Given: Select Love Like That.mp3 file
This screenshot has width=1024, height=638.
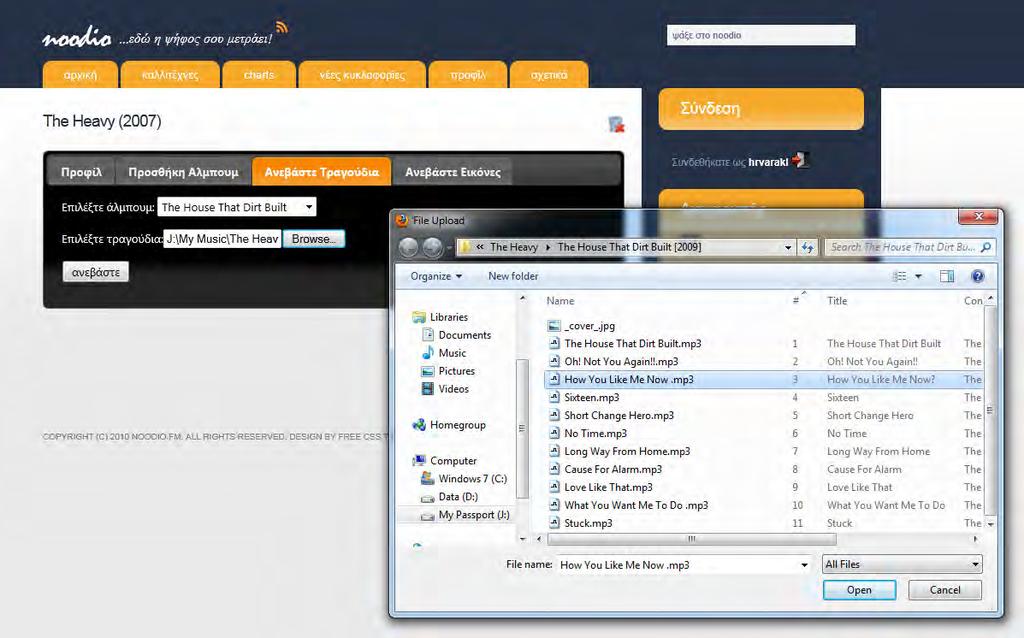Looking at the screenshot, I should point(608,487).
